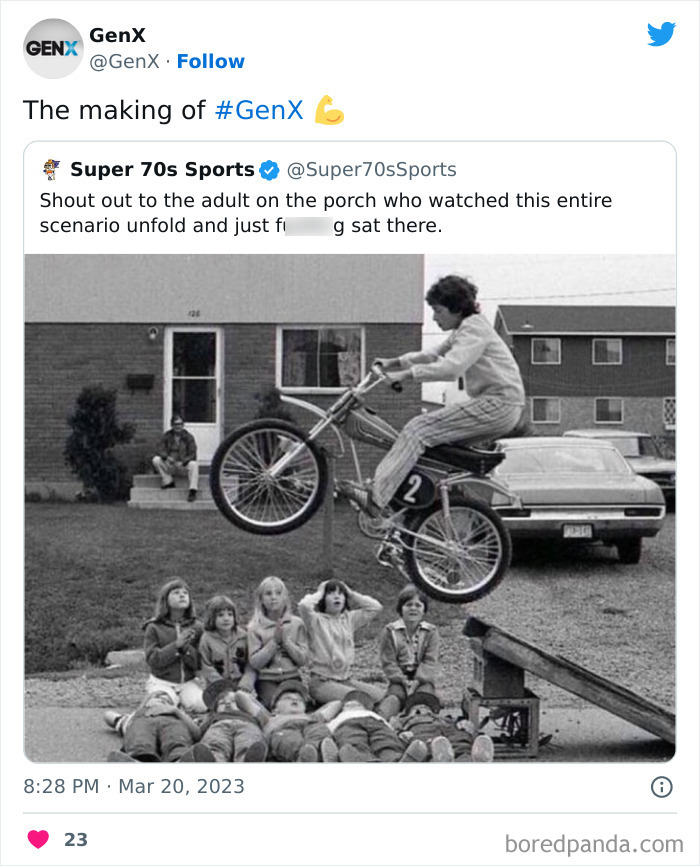This screenshot has height=866, width=700.
Task: Like the tweet with the heart icon
Action: (x=38, y=840)
